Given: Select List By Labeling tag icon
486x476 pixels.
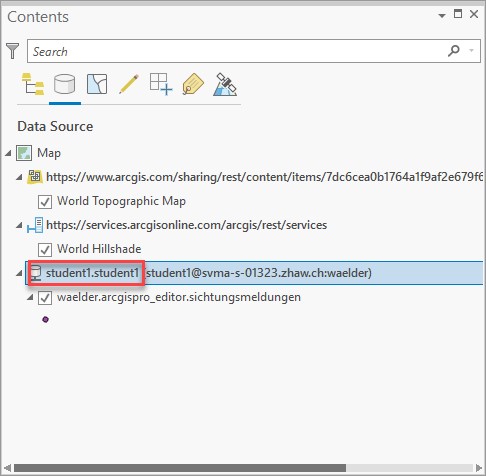Looking at the screenshot, I should point(193,84).
